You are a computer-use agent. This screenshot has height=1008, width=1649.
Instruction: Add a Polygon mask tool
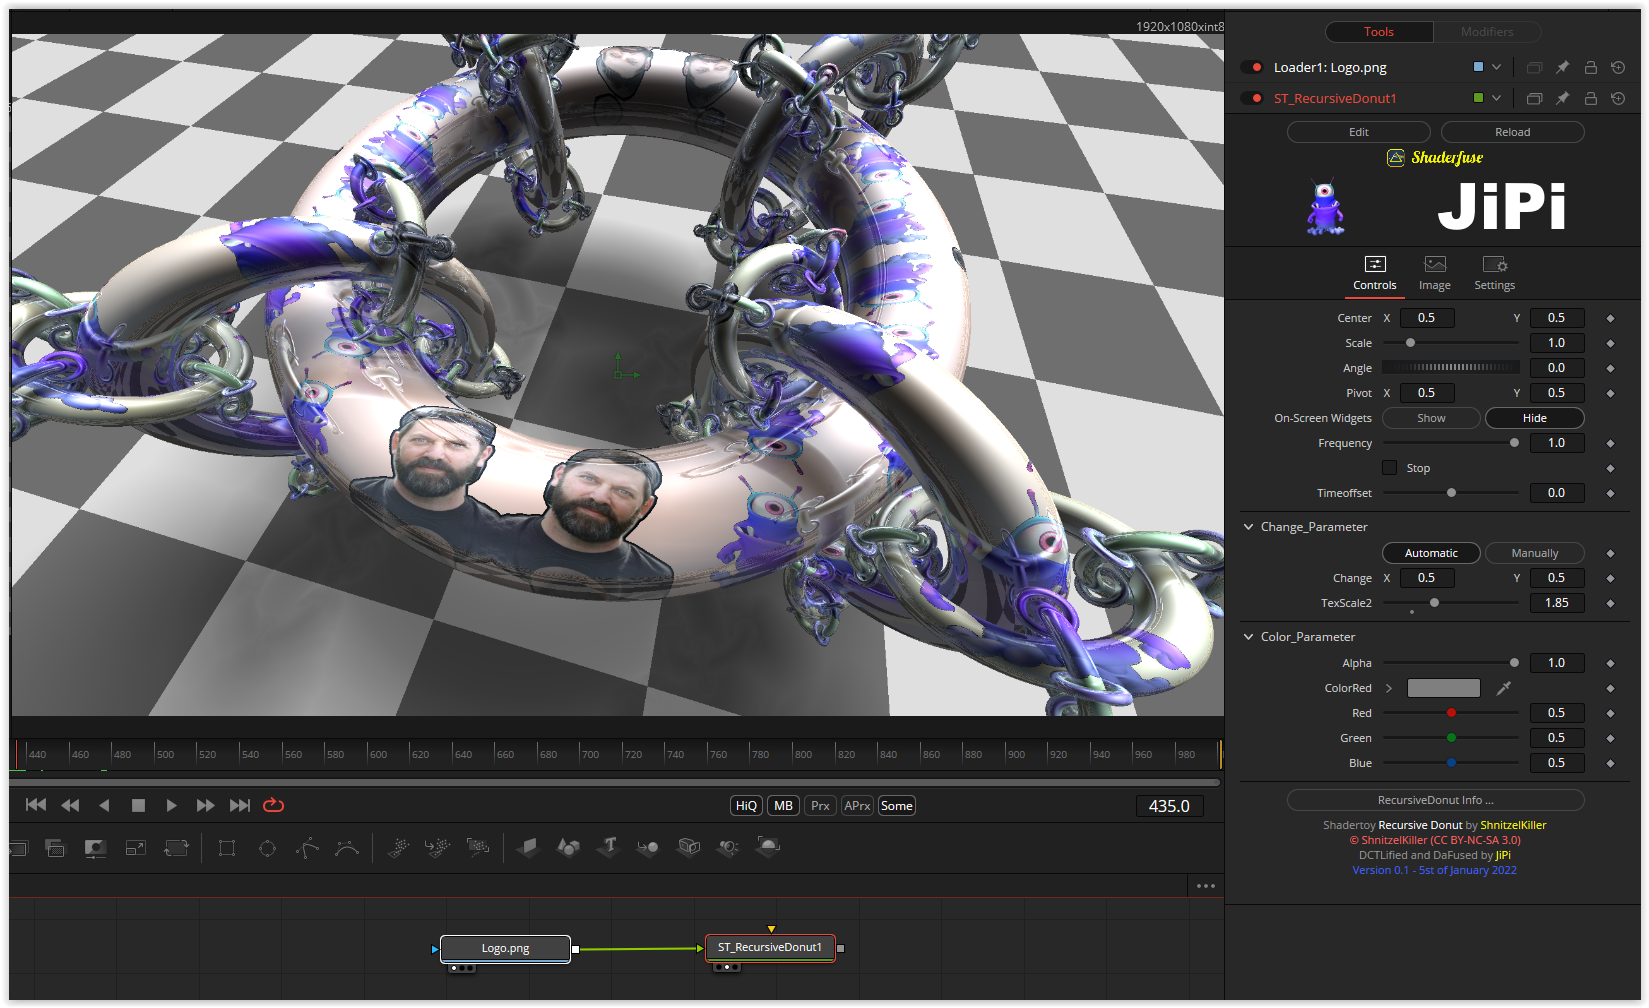[x=307, y=848]
